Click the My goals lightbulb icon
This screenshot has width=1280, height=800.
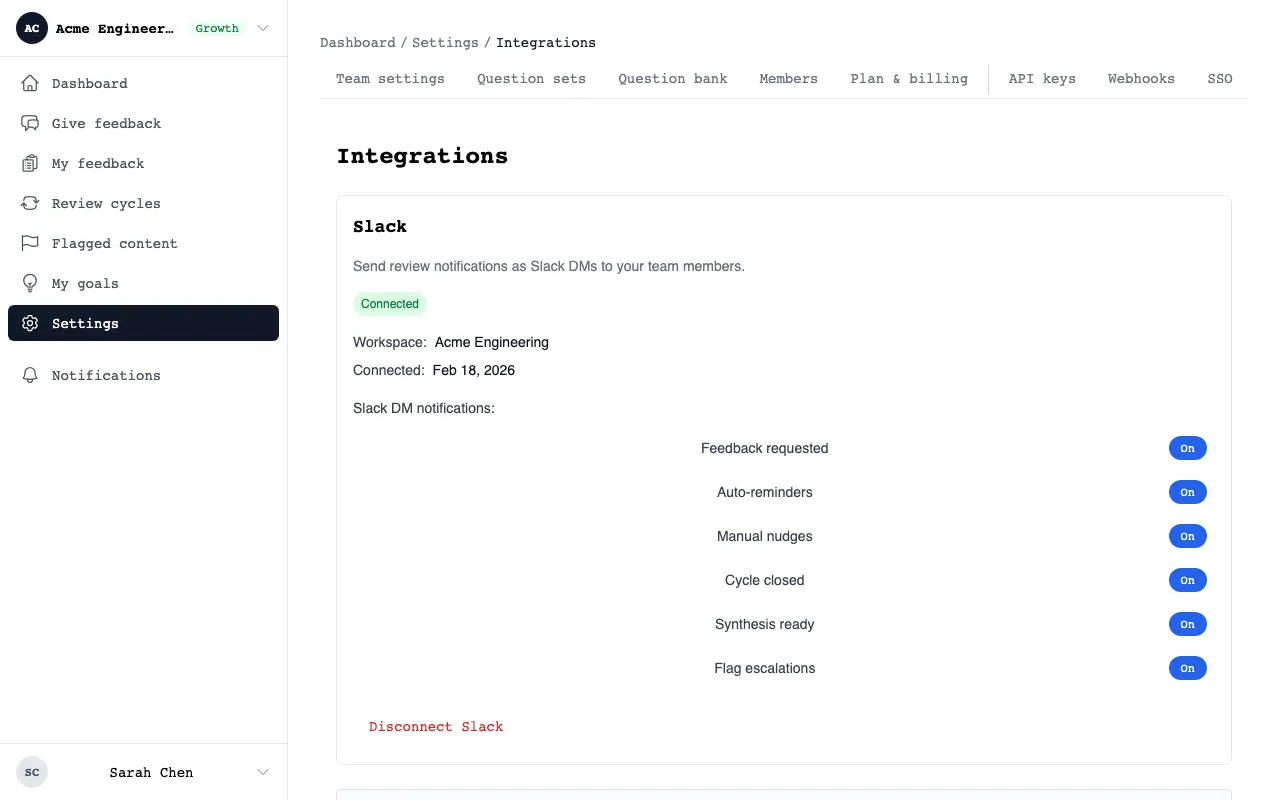coord(31,283)
